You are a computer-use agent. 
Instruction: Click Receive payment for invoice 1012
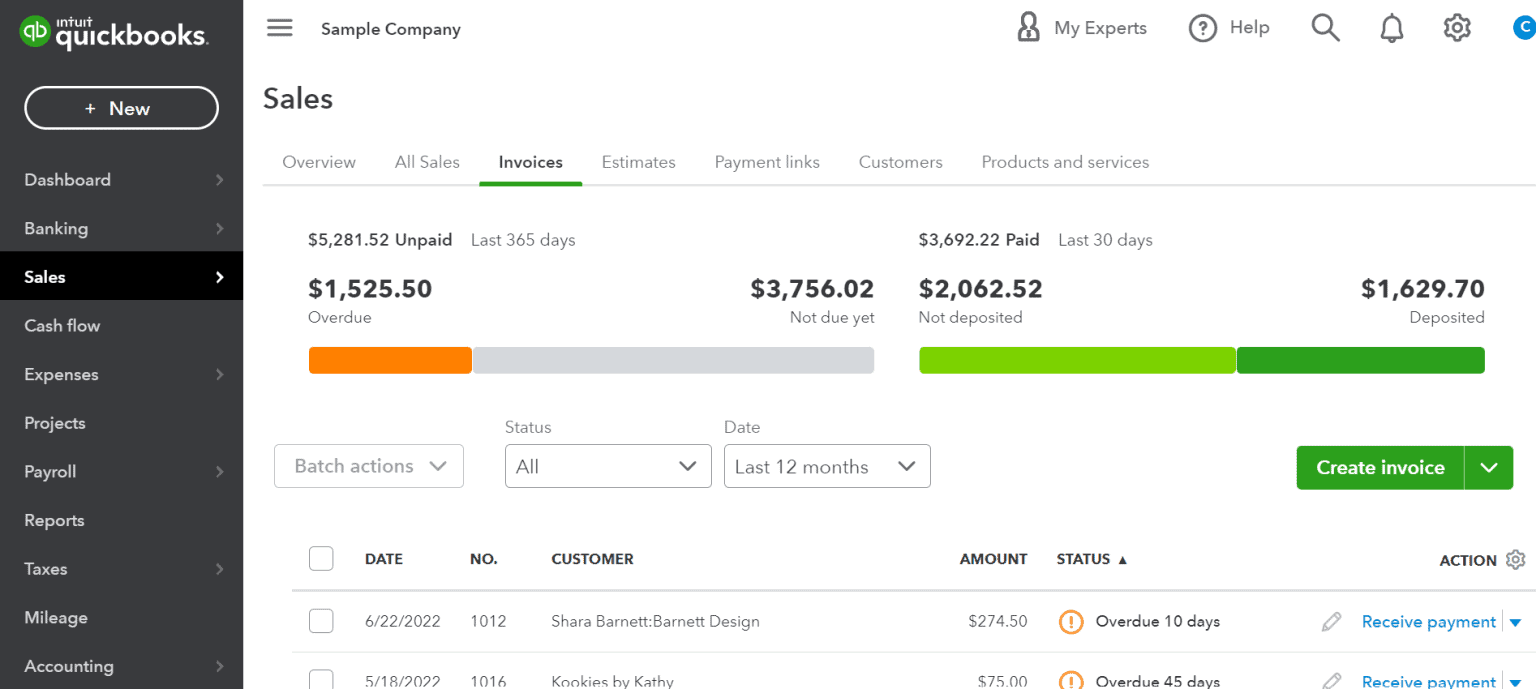point(1428,621)
